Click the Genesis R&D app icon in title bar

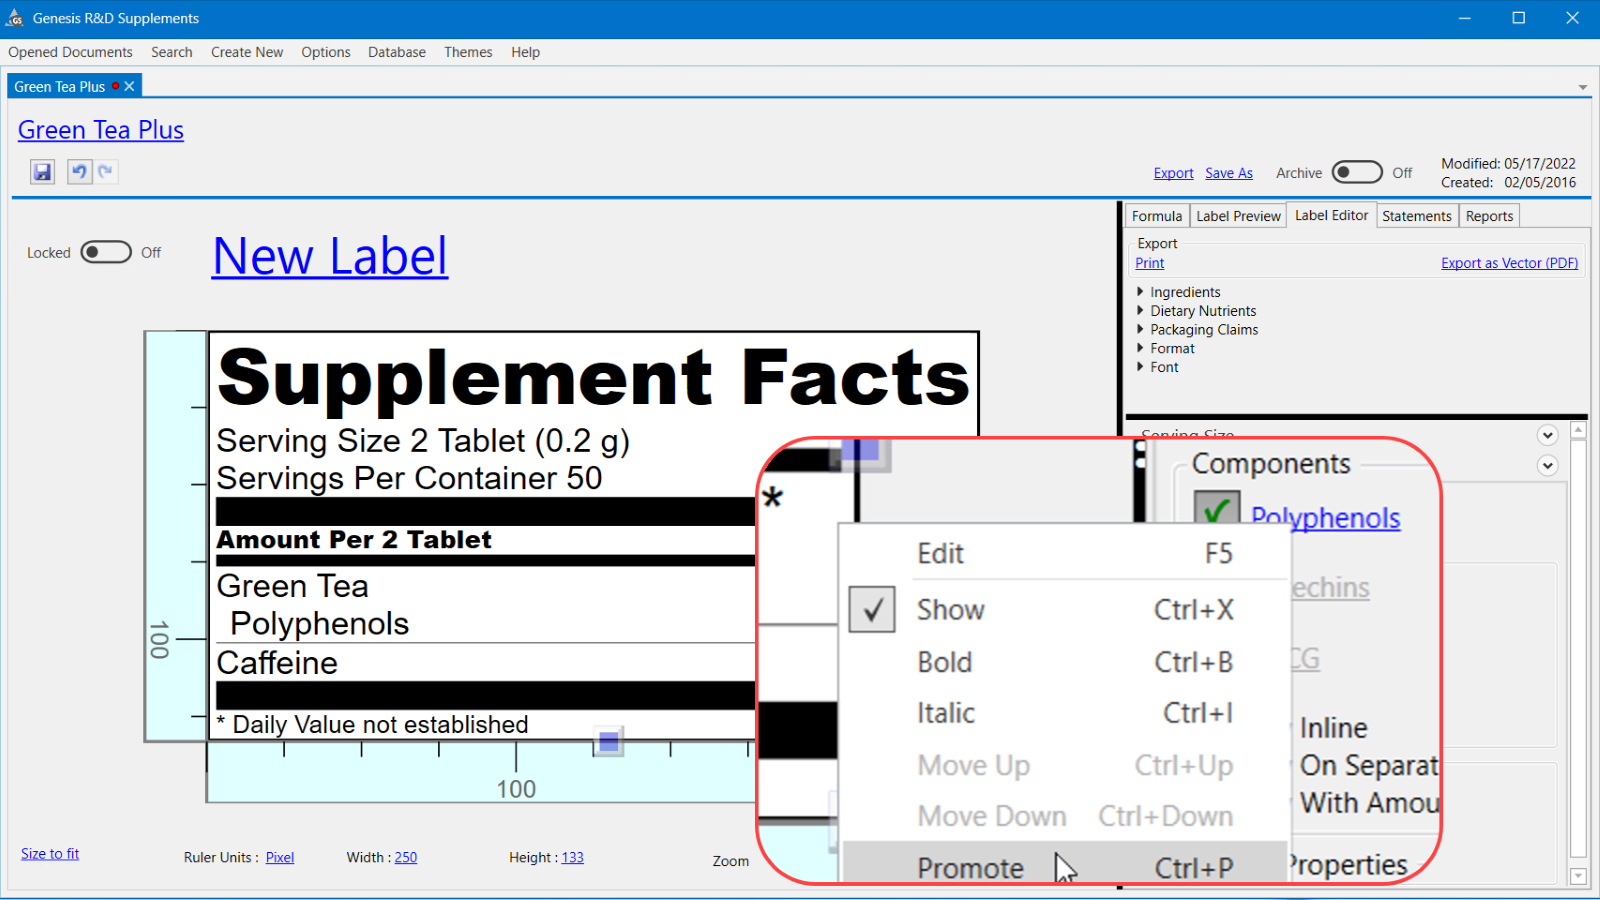tap(15, 18)
